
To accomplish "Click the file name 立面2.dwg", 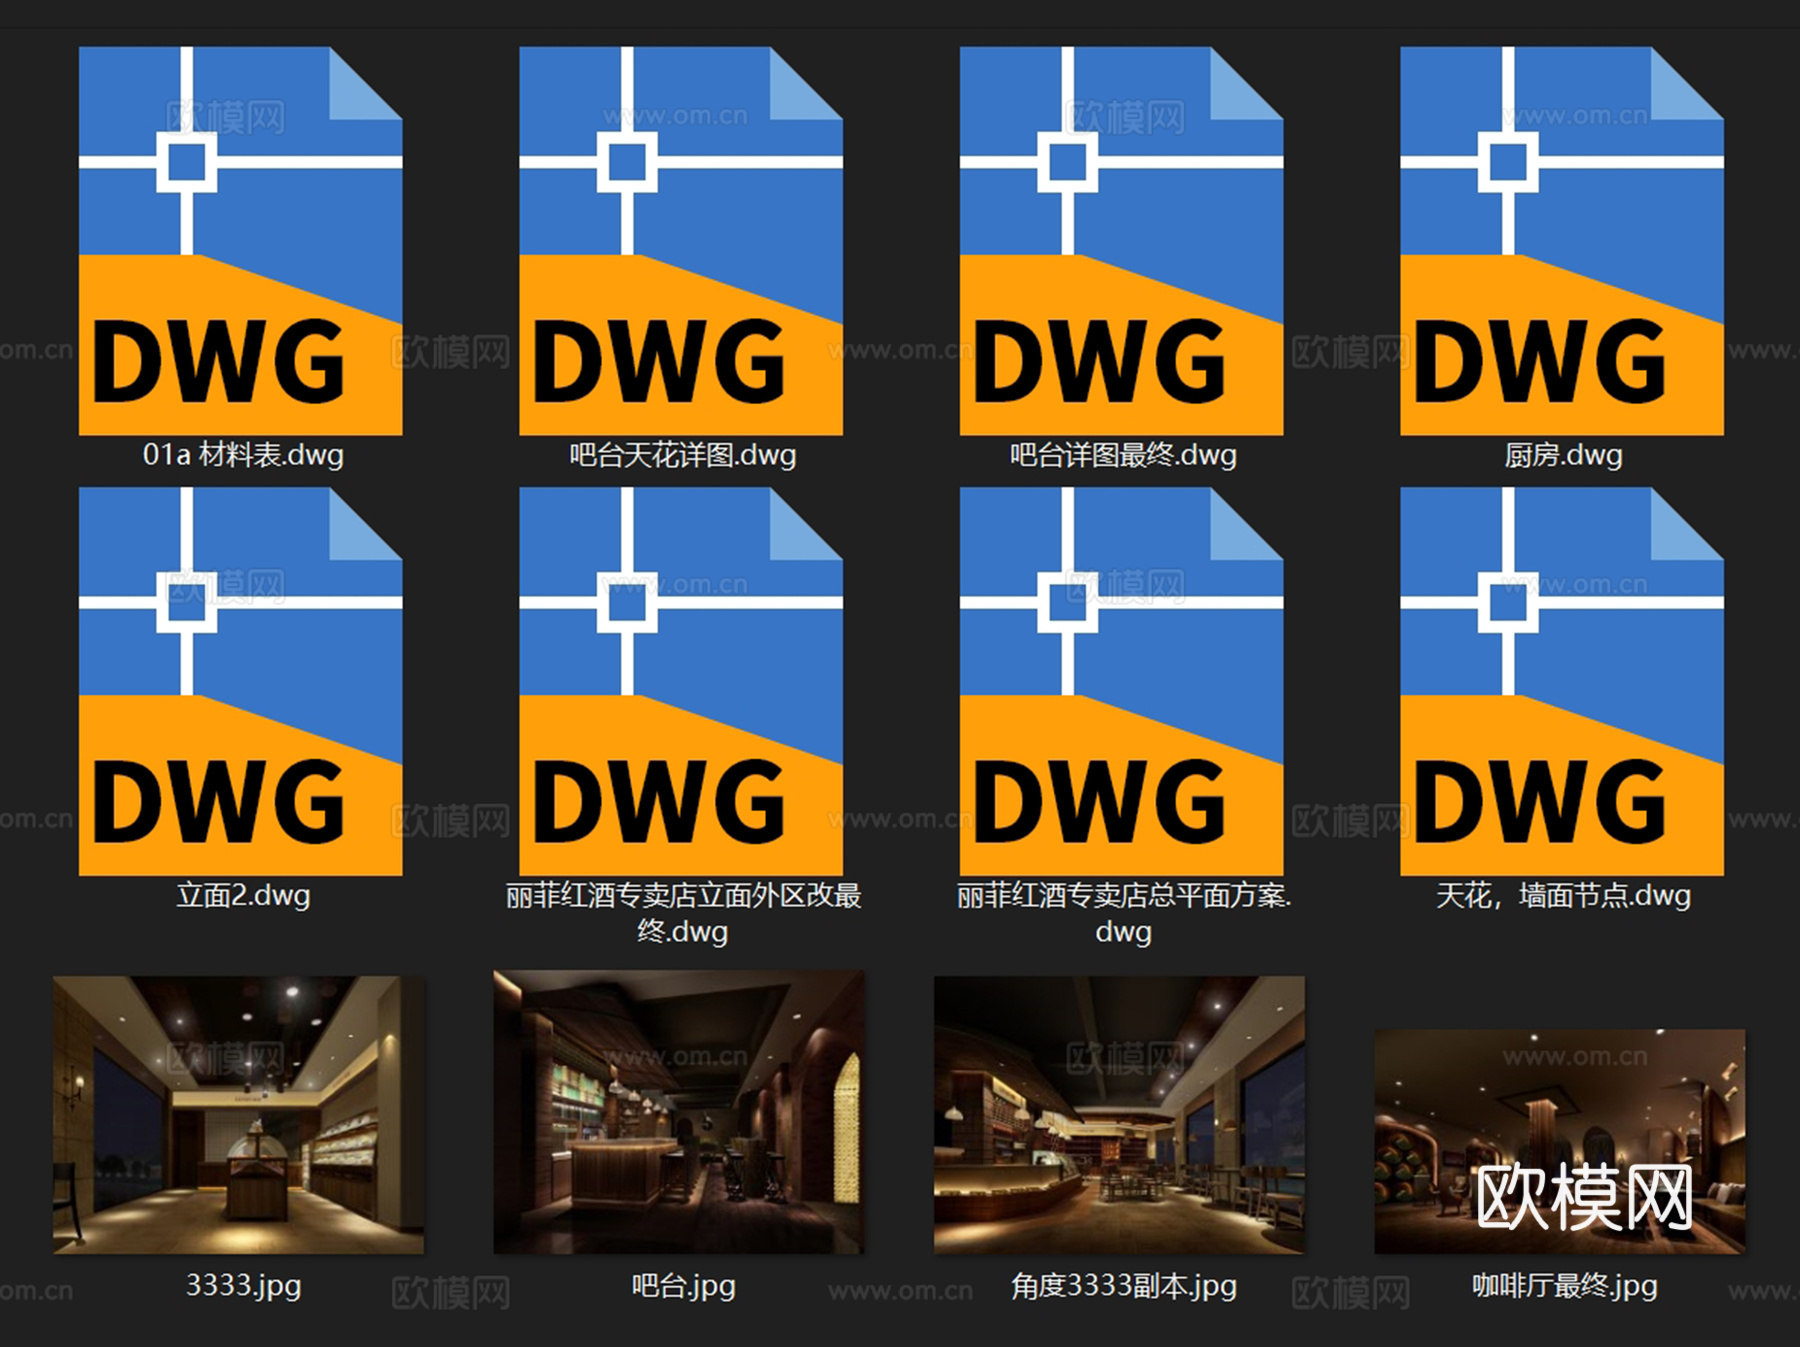I will point(243,895).
